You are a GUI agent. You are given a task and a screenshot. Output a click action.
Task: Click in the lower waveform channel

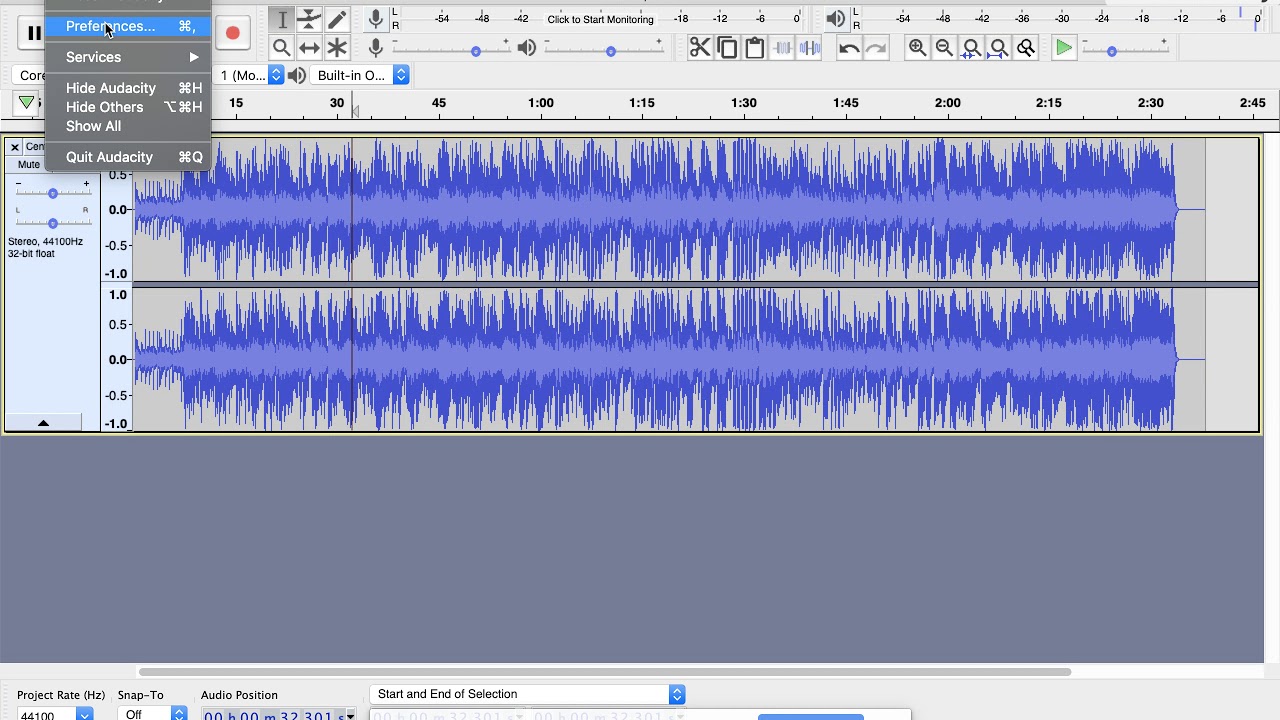[695, 360]
